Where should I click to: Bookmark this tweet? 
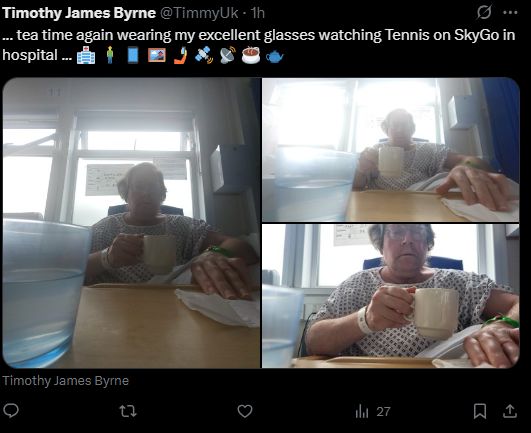[480, 411]
